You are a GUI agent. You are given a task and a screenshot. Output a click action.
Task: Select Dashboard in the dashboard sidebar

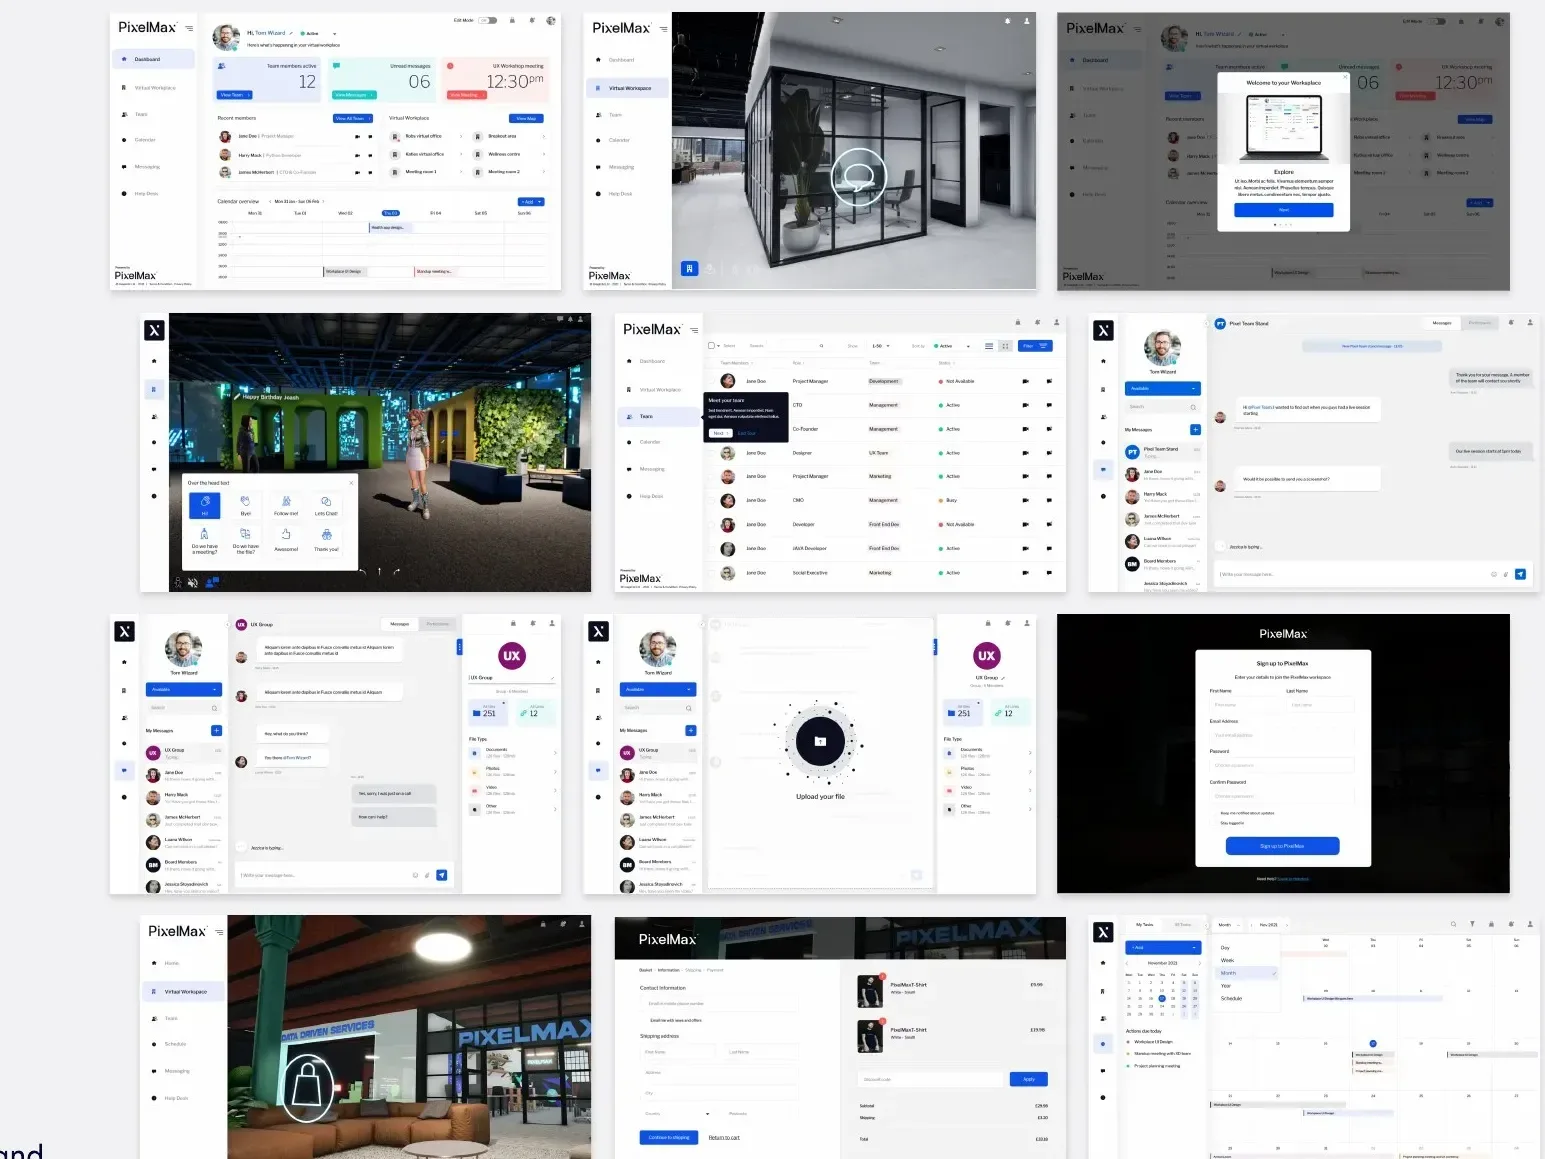tap(153, 59)
